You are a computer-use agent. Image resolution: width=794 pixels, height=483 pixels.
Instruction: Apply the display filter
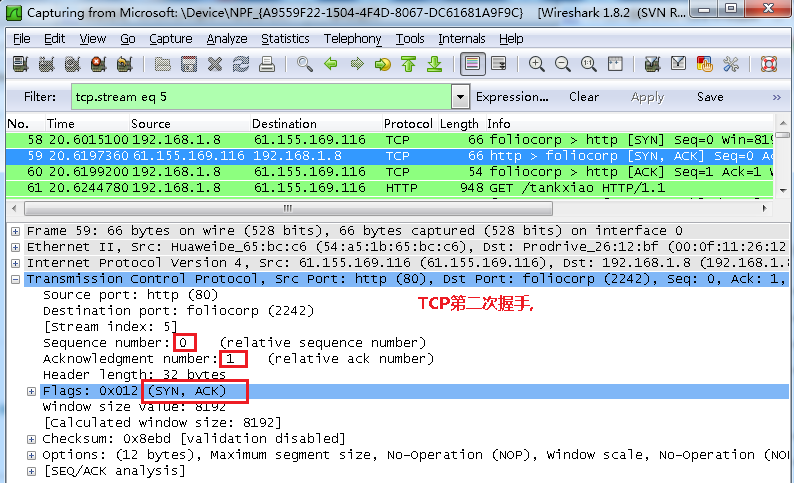pos(647,97)
